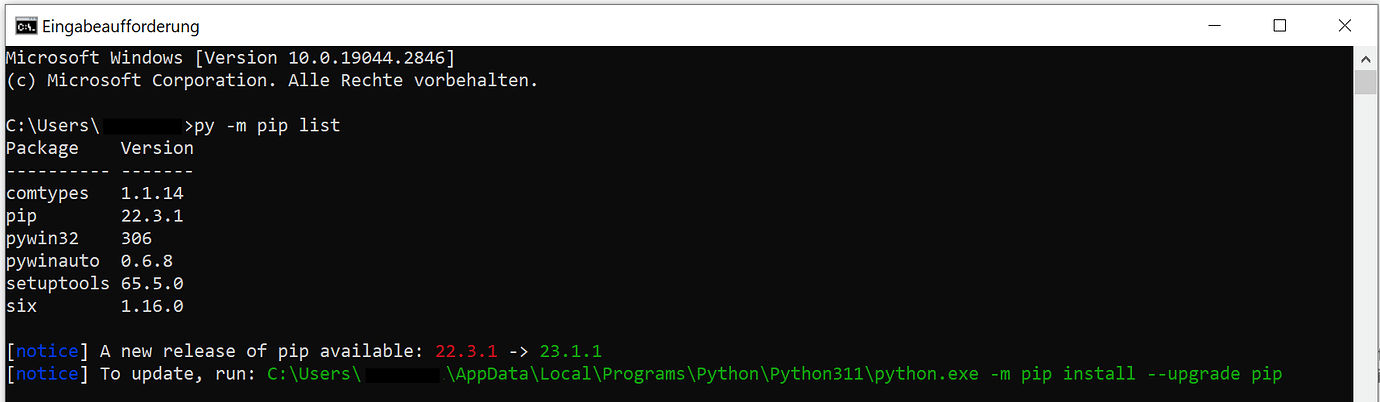Click the scrollbar up arrow
Viewport: 1380px width, 402px height.
[x=1365, y=57]
